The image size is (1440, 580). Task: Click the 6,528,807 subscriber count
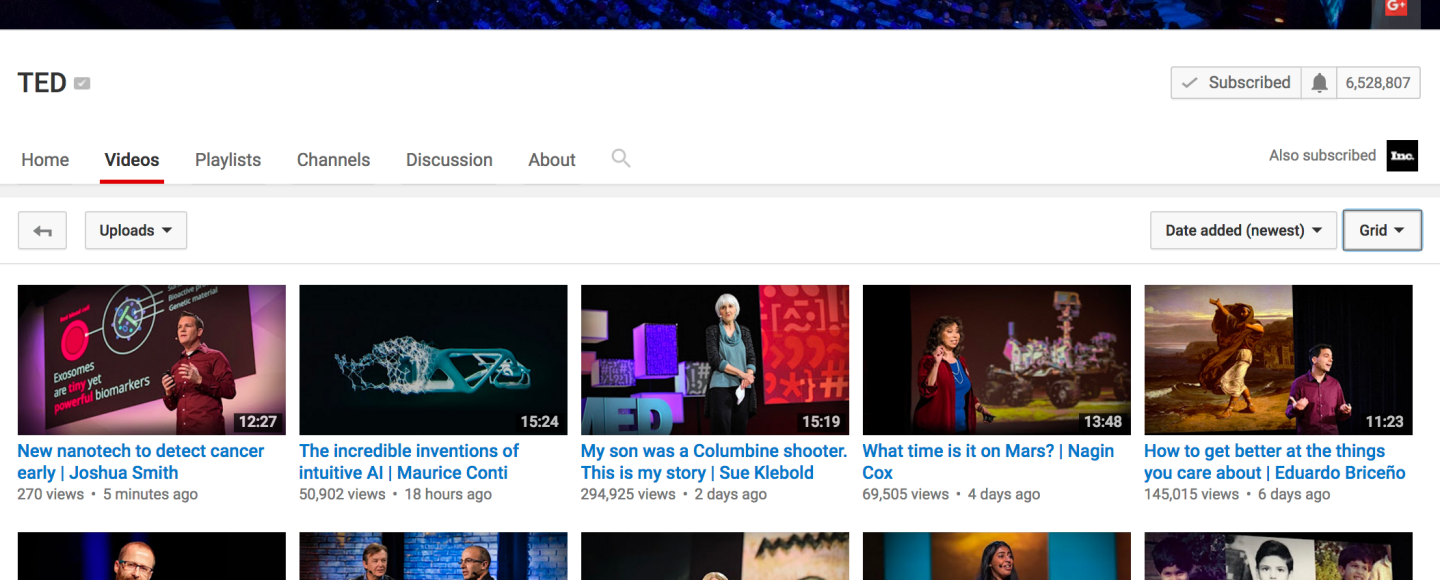coord(1378,83)
